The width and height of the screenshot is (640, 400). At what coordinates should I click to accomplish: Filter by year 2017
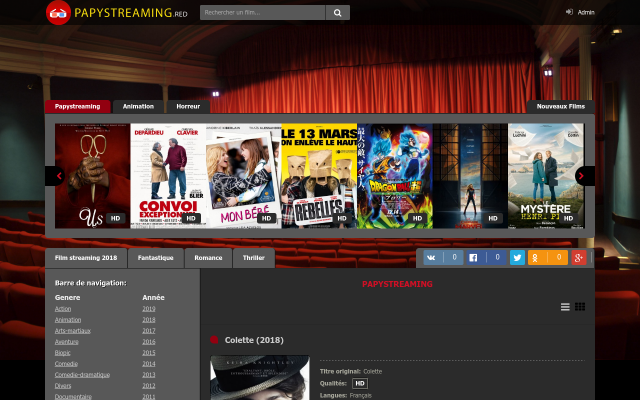click(149, 331)
